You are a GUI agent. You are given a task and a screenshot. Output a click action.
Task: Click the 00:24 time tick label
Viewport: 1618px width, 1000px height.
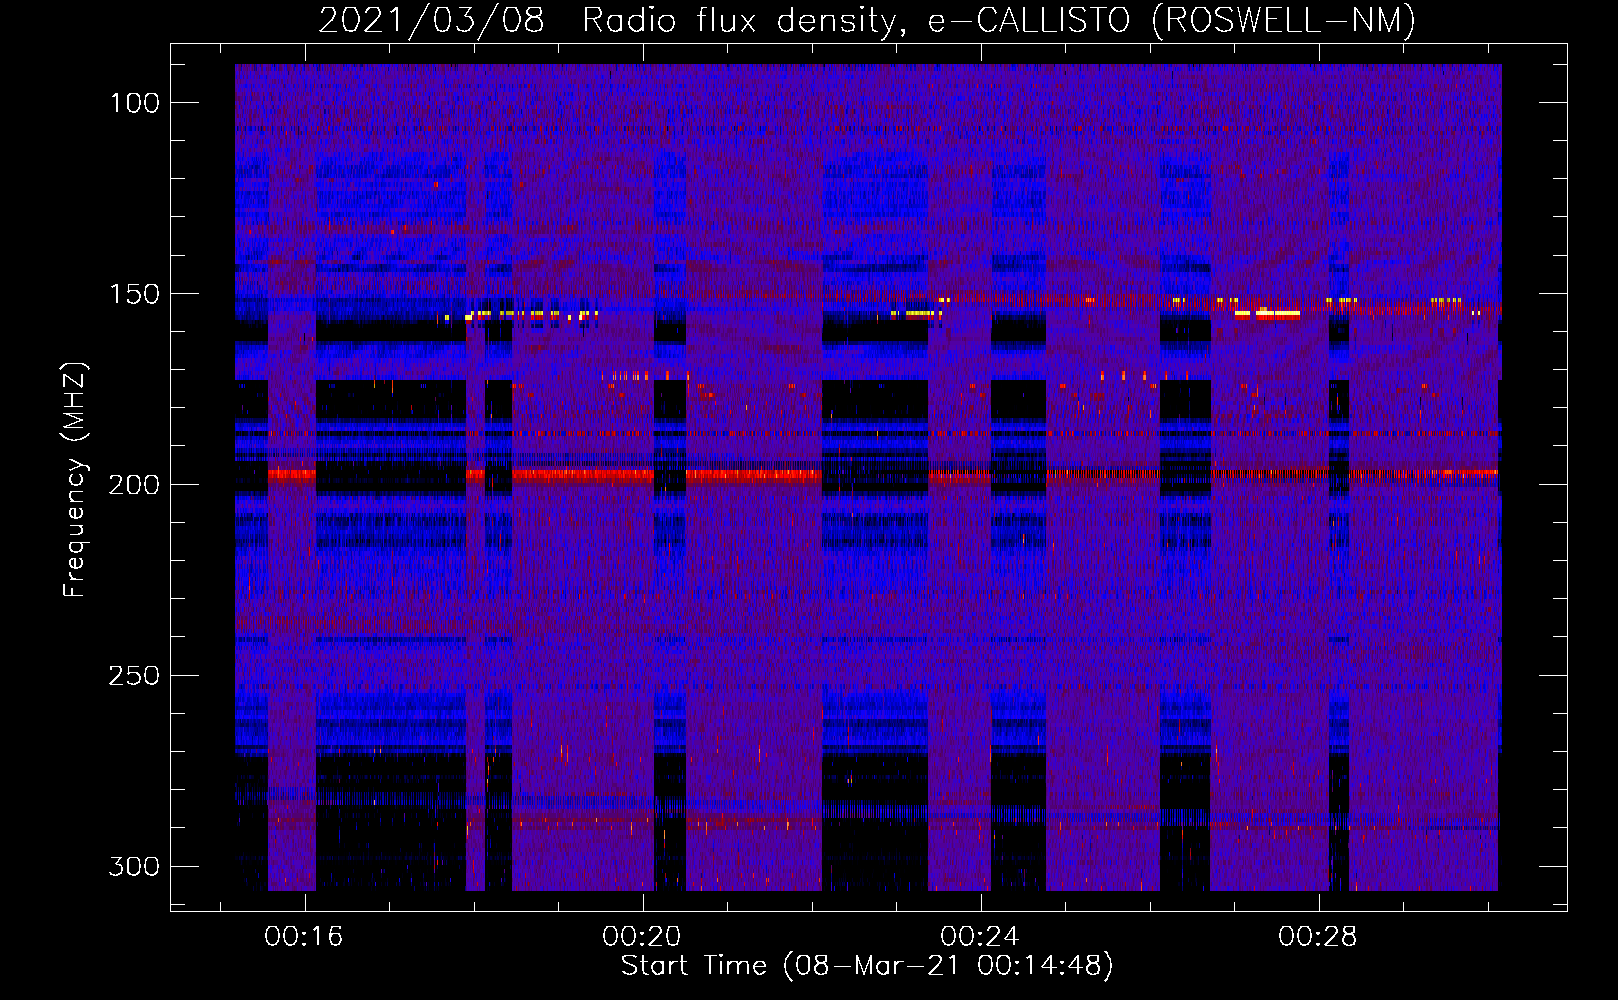click(x=980, y=936)
